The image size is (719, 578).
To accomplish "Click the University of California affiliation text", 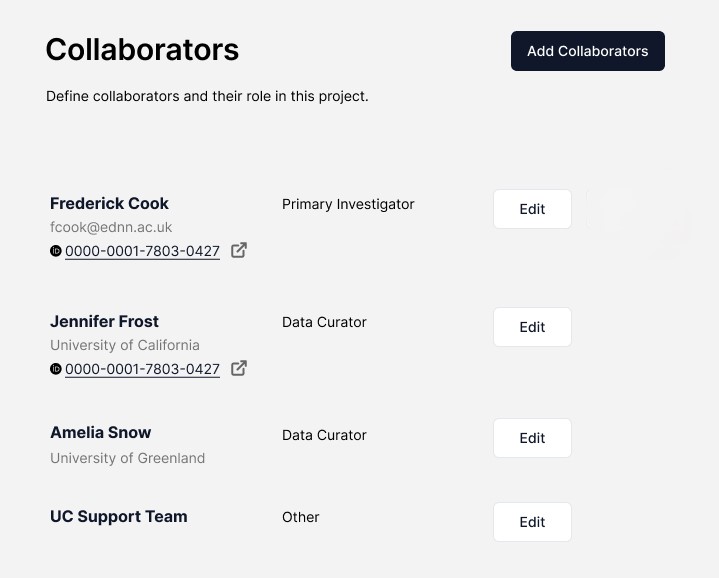I will tap(125, 345).
